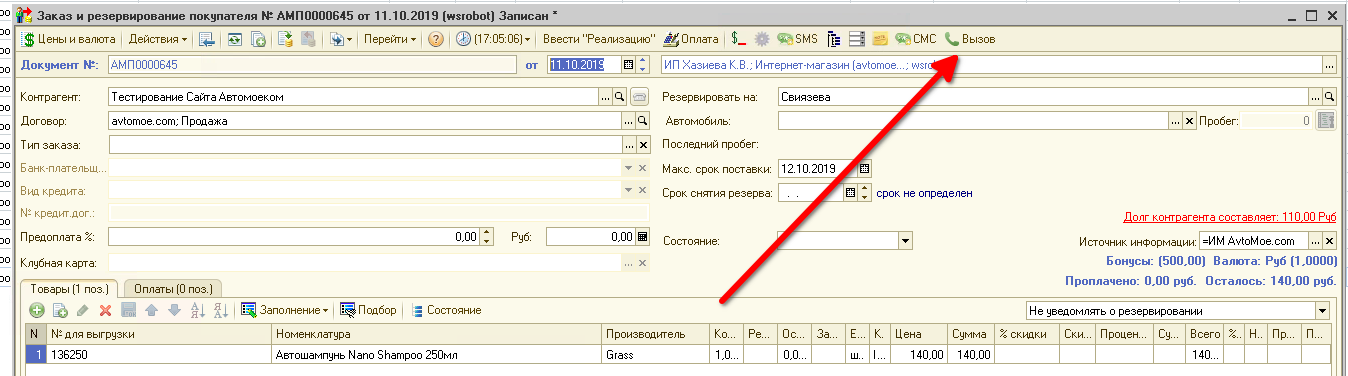
Task: Select the Документ № input field
Action: 312,65
